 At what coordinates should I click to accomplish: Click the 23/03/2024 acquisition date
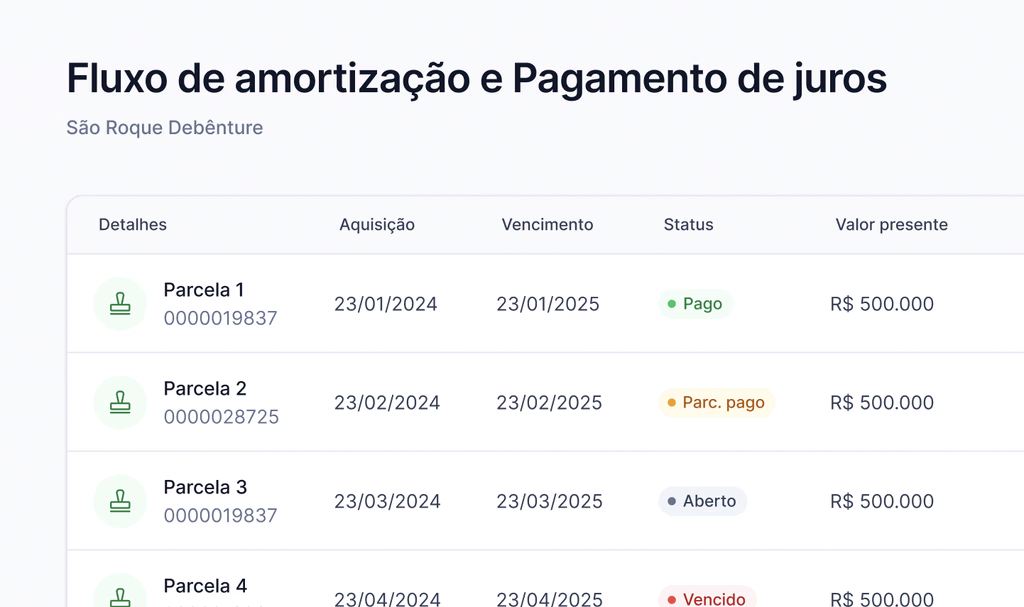click(x=387, y=502)
